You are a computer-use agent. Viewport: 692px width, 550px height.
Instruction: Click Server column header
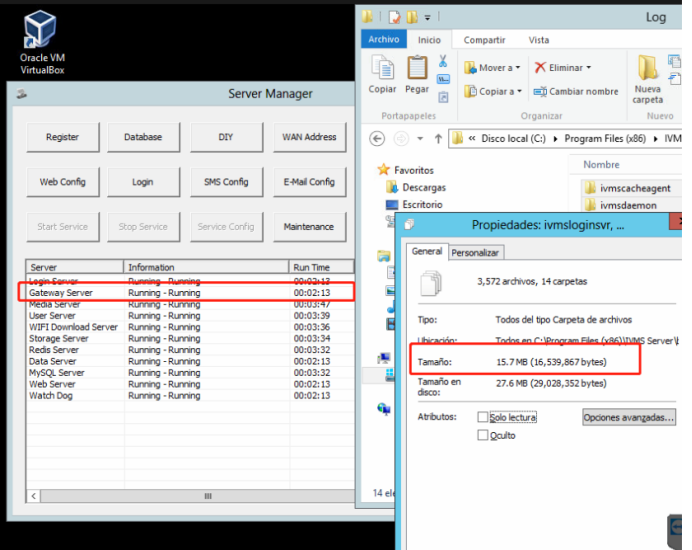point(75,267)
